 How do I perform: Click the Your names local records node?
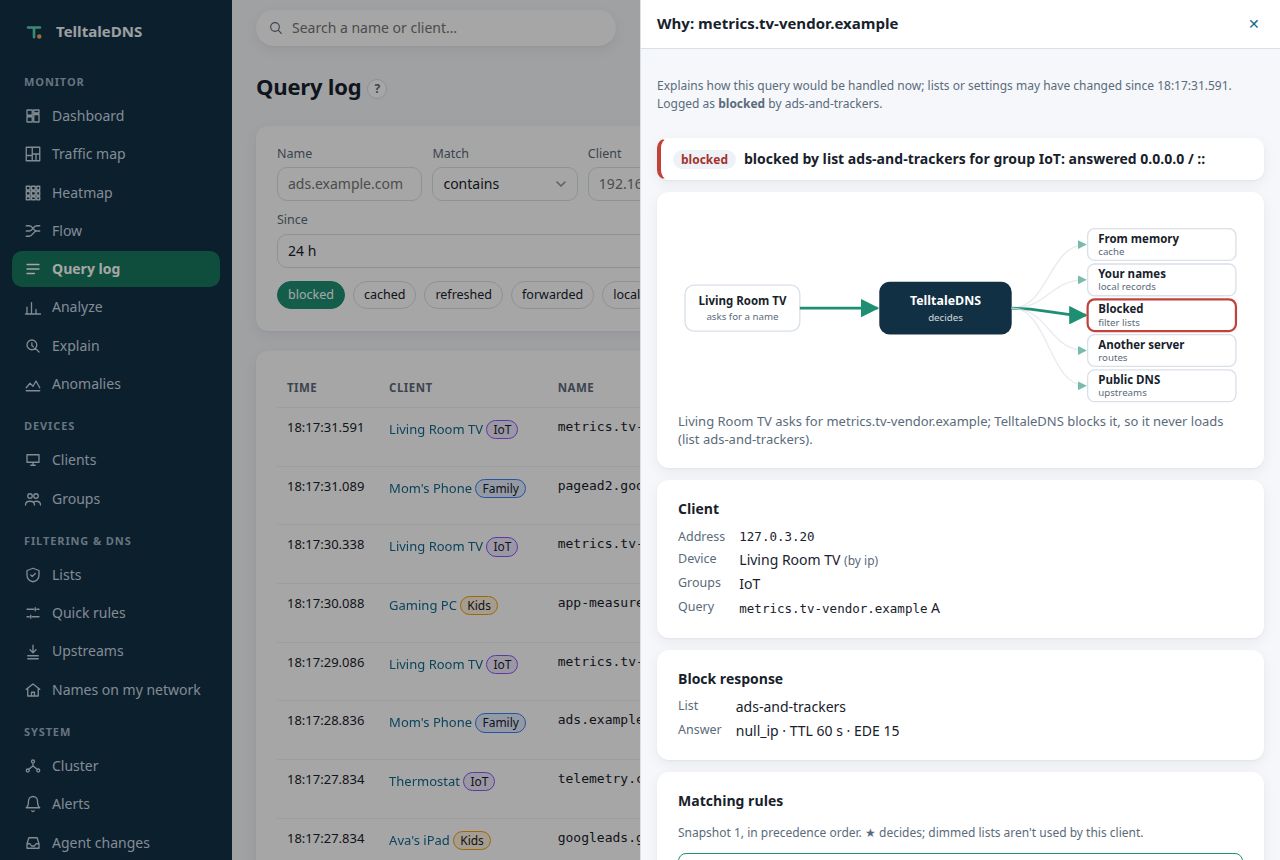click(x=1162, y=280)
